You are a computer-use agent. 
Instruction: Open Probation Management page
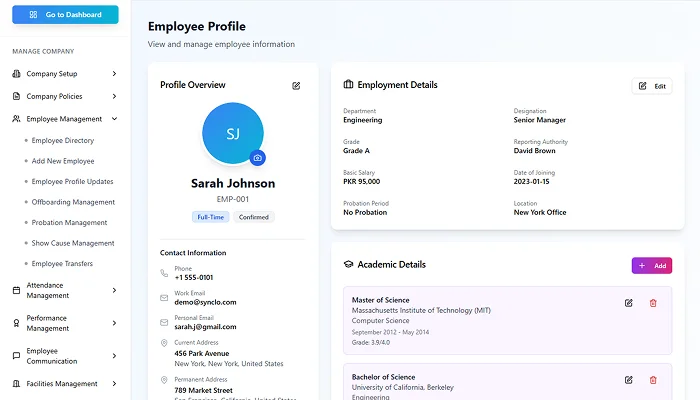(x=69, y=222)
